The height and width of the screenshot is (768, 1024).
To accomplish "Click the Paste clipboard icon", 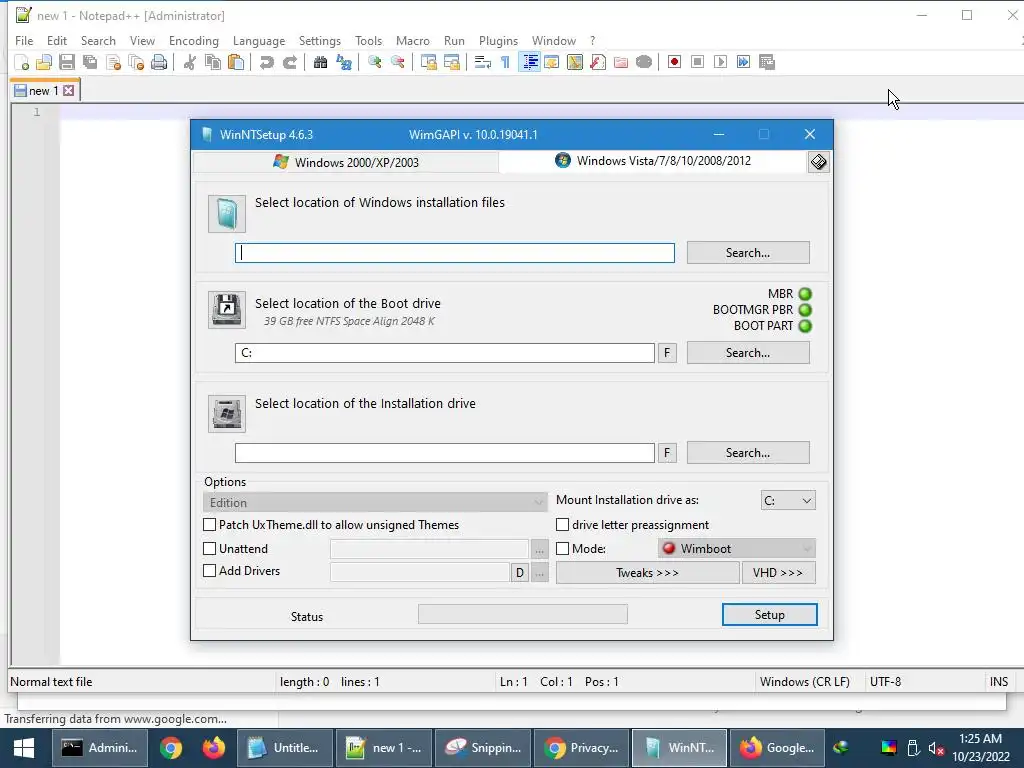I will [x=236, y=62].
